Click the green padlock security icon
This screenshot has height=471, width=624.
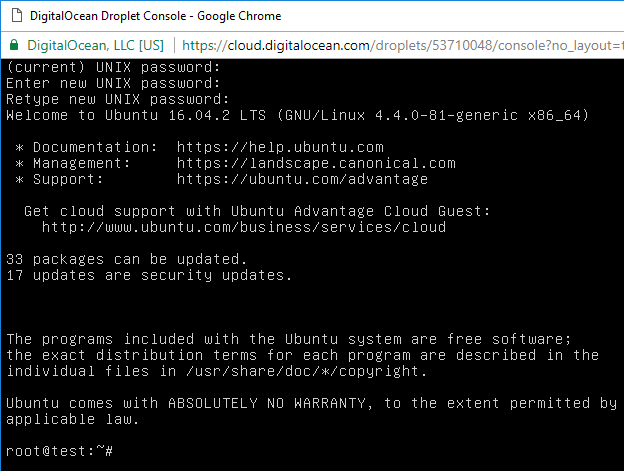(x=14, y=45)
